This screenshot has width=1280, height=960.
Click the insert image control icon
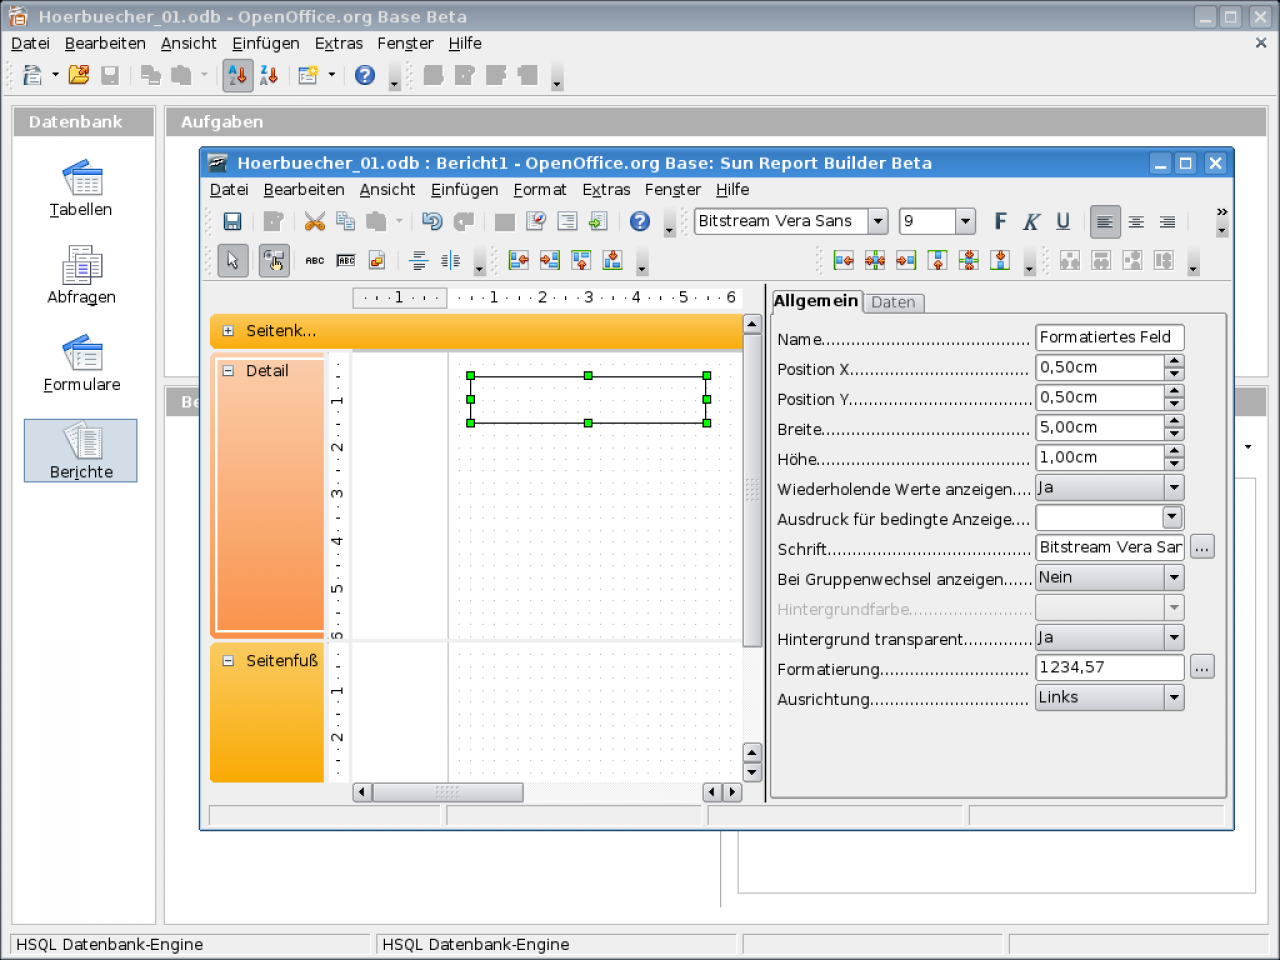coord(377,261)
